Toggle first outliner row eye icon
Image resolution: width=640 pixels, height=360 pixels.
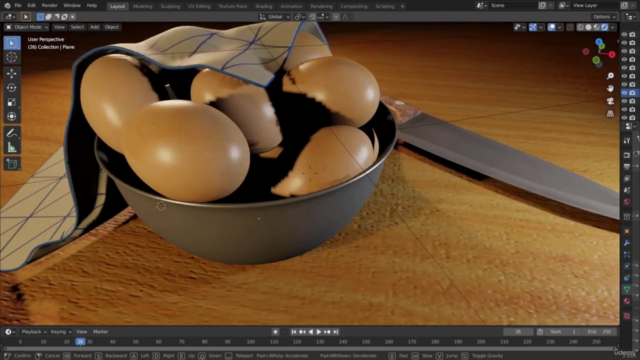coord(624,35)
